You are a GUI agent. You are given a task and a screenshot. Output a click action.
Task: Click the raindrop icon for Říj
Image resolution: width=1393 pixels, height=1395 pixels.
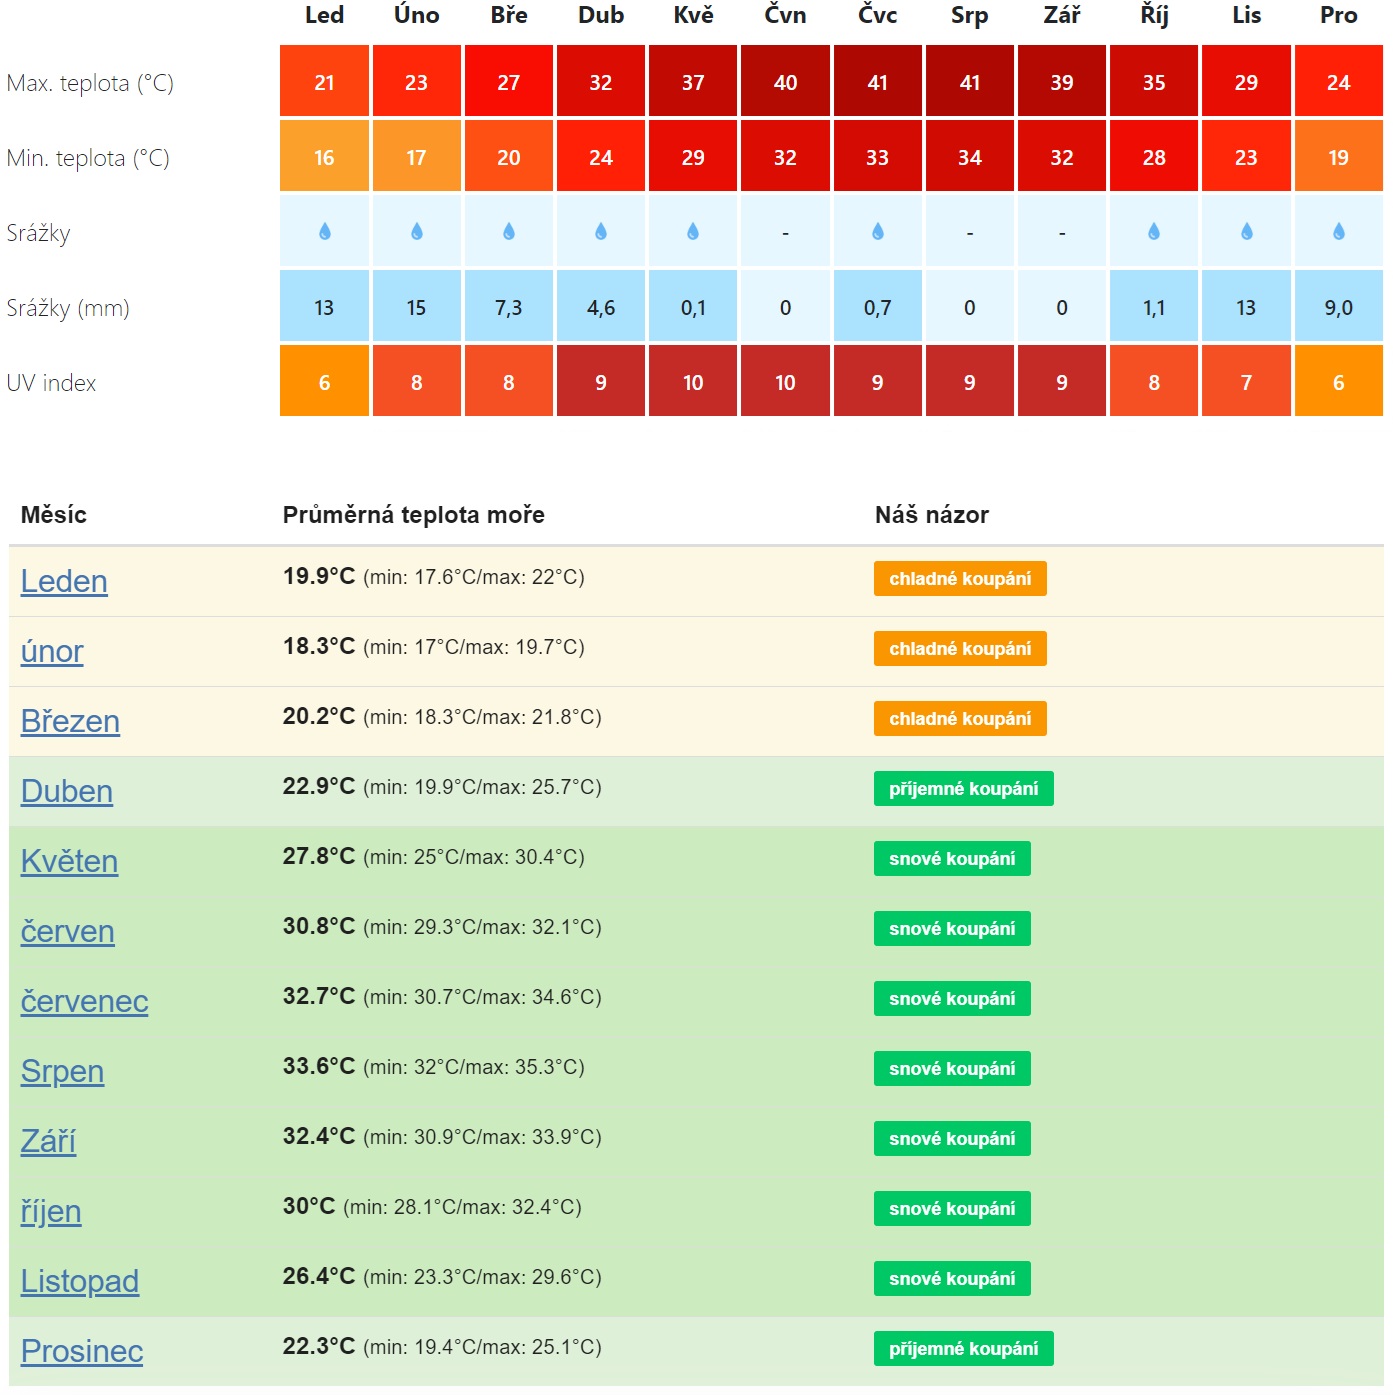coord(1154,232)
